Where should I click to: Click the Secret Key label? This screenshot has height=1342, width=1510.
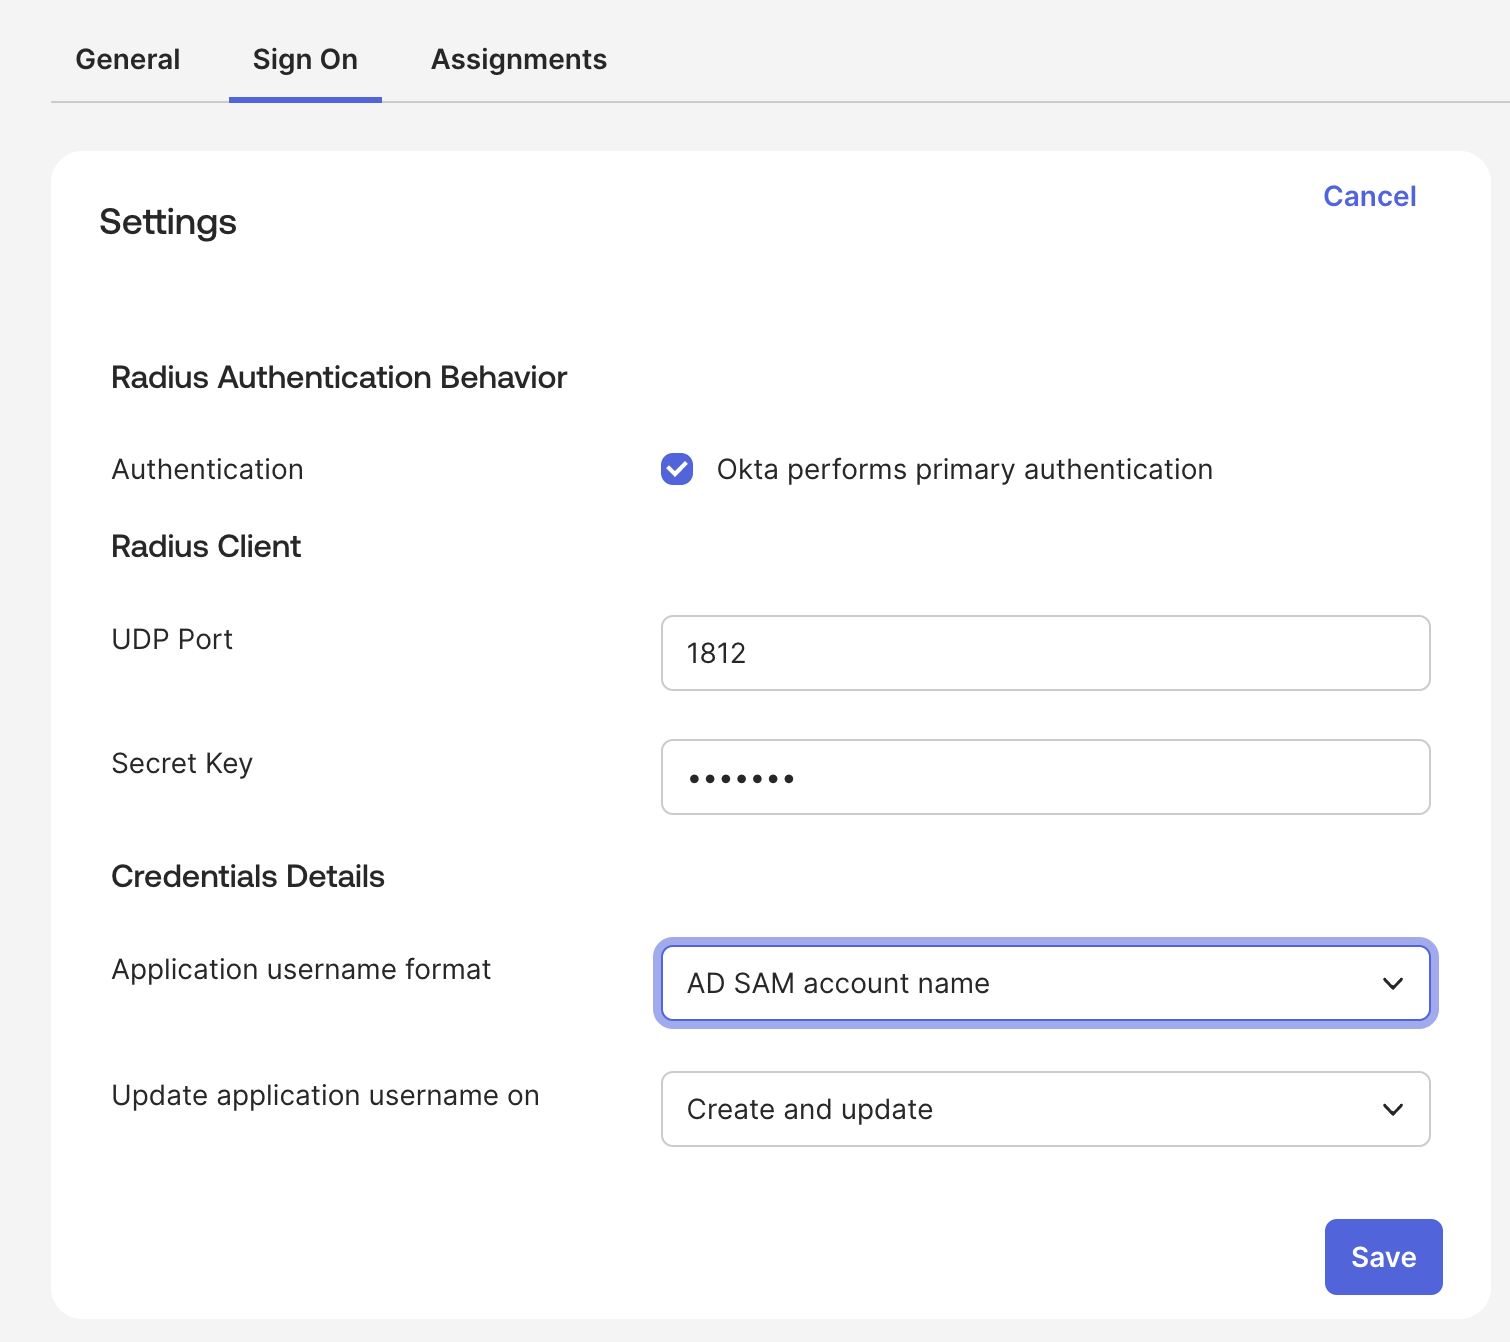click(182, 763)
